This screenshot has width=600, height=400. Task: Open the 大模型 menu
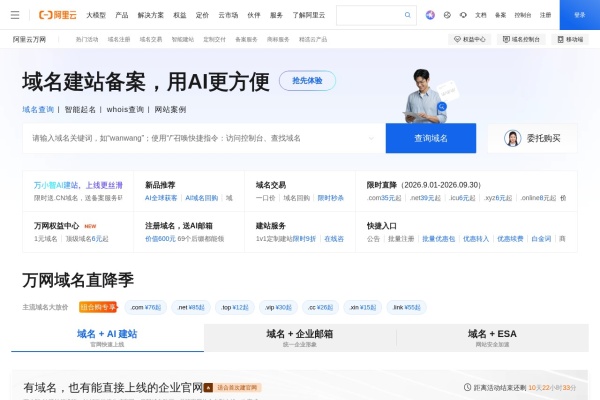tap(96, 15)
